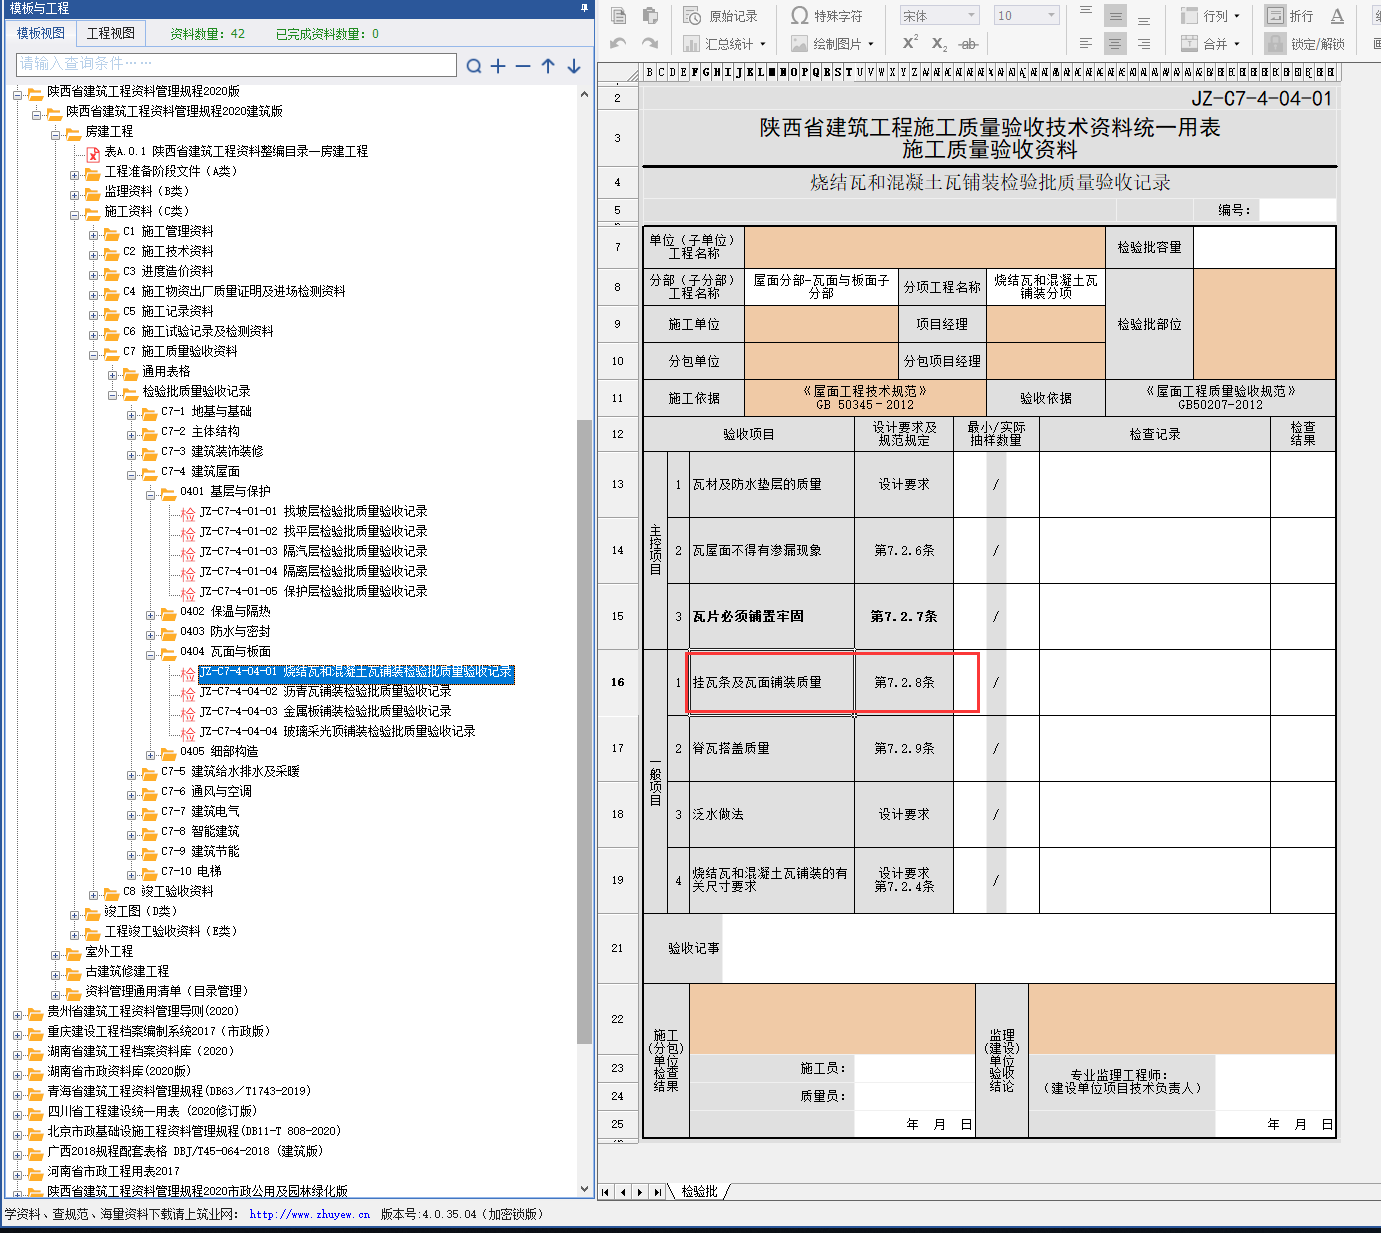Expand all with the plus icon
This screenshot has width=1381, height=1233.
(498, 66)
